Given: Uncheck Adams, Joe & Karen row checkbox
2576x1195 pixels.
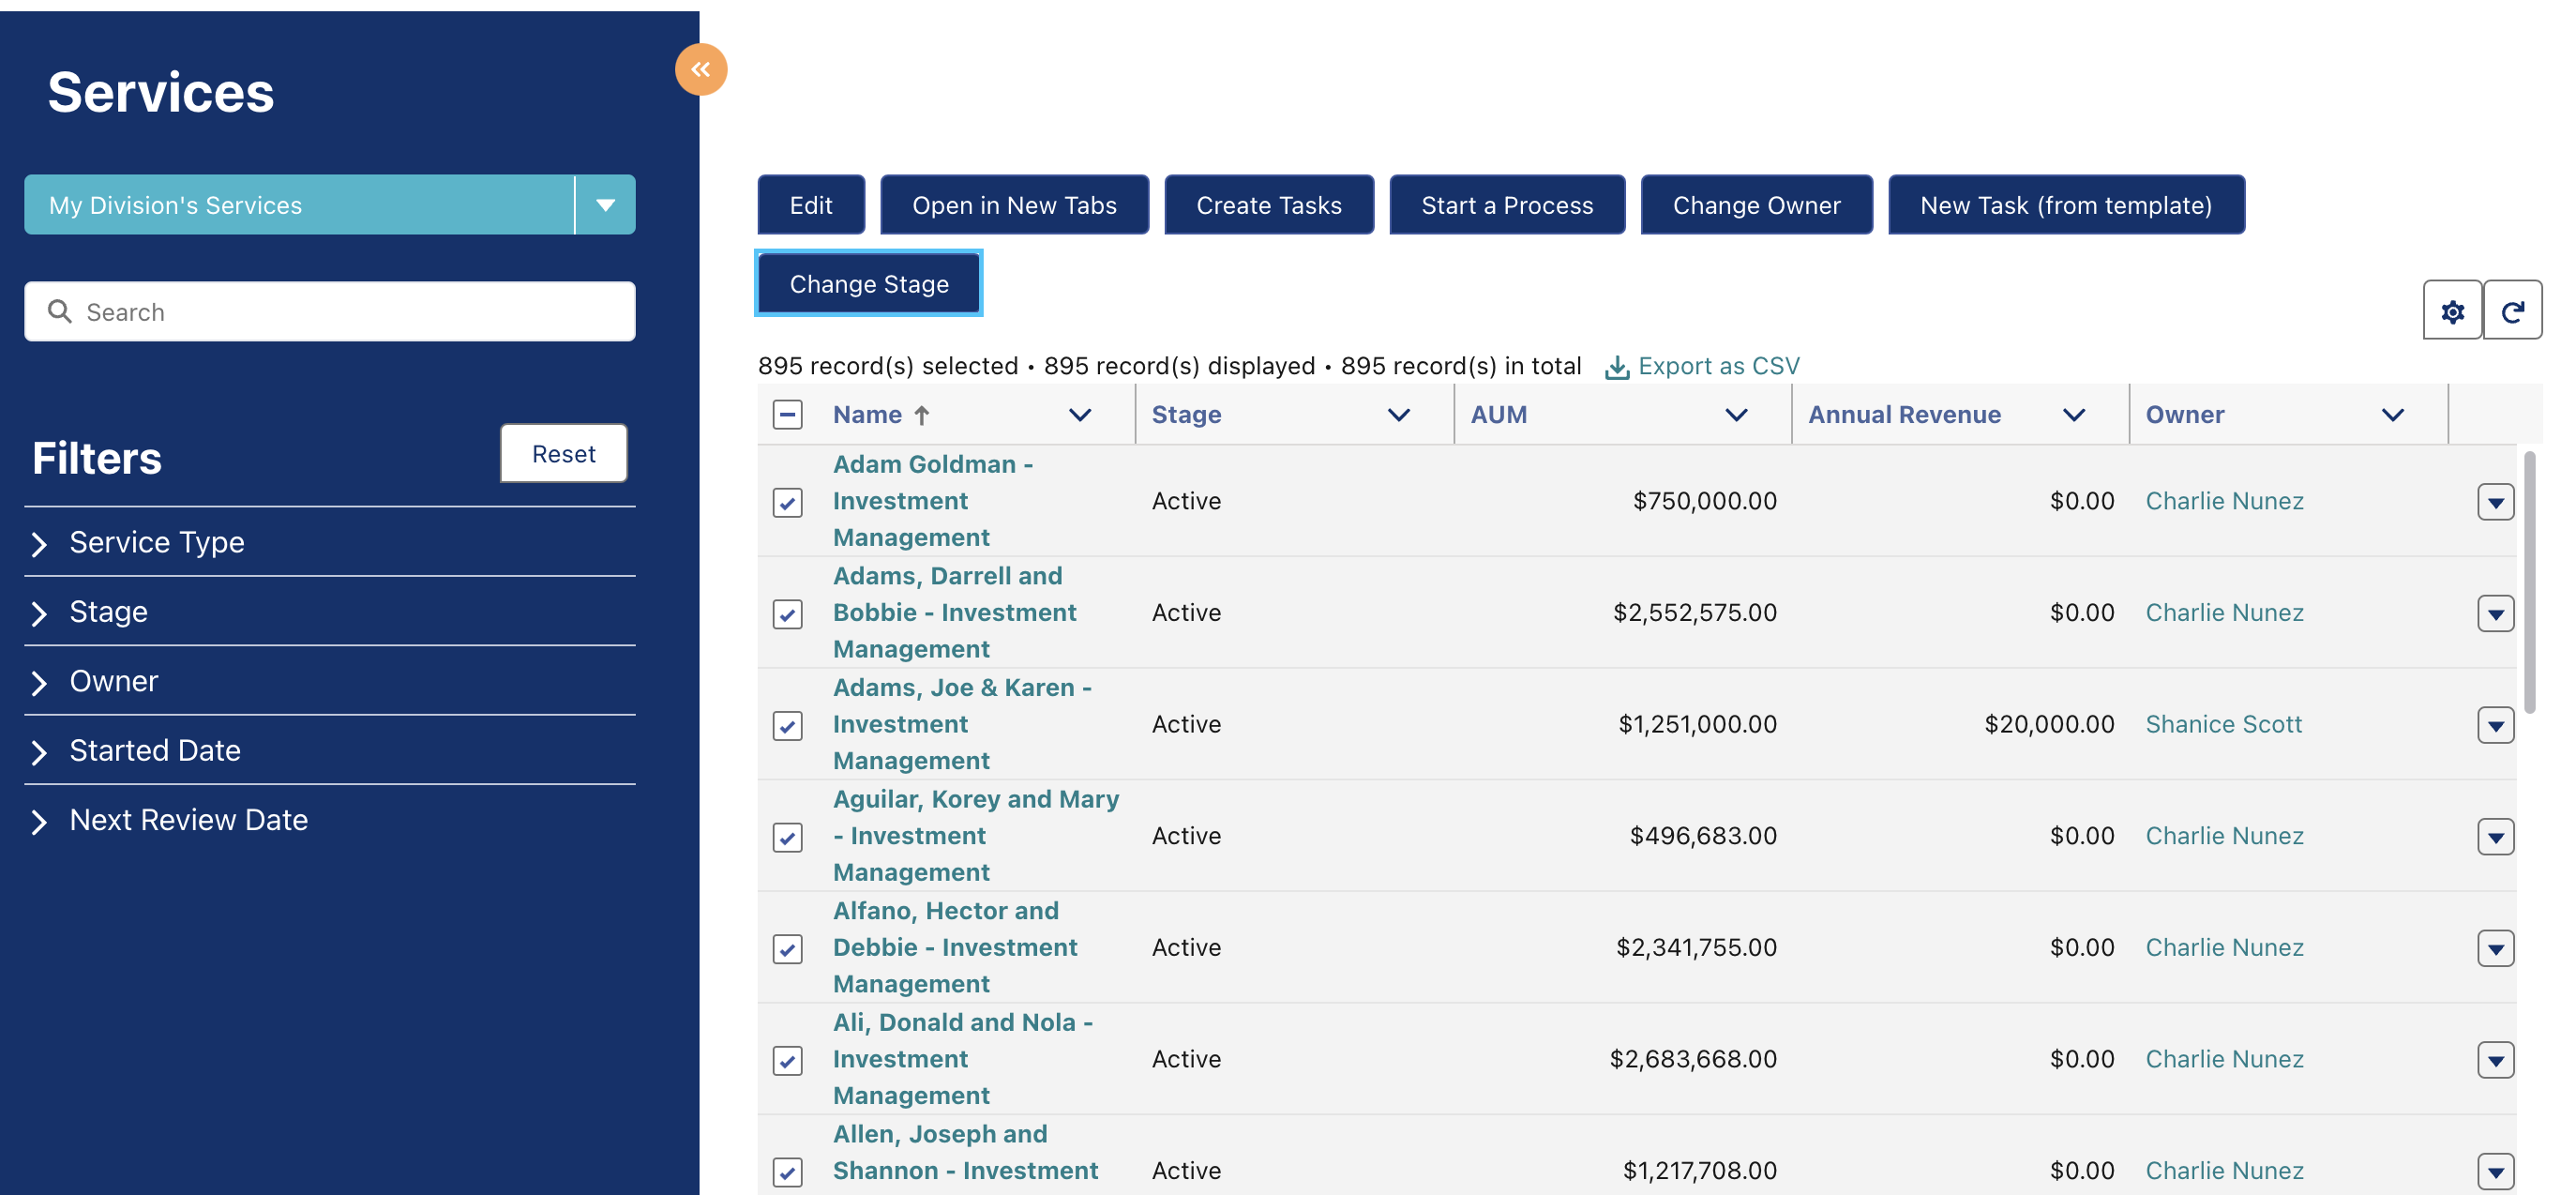Looking at the screenshot, I should click(x=787, y=725).
